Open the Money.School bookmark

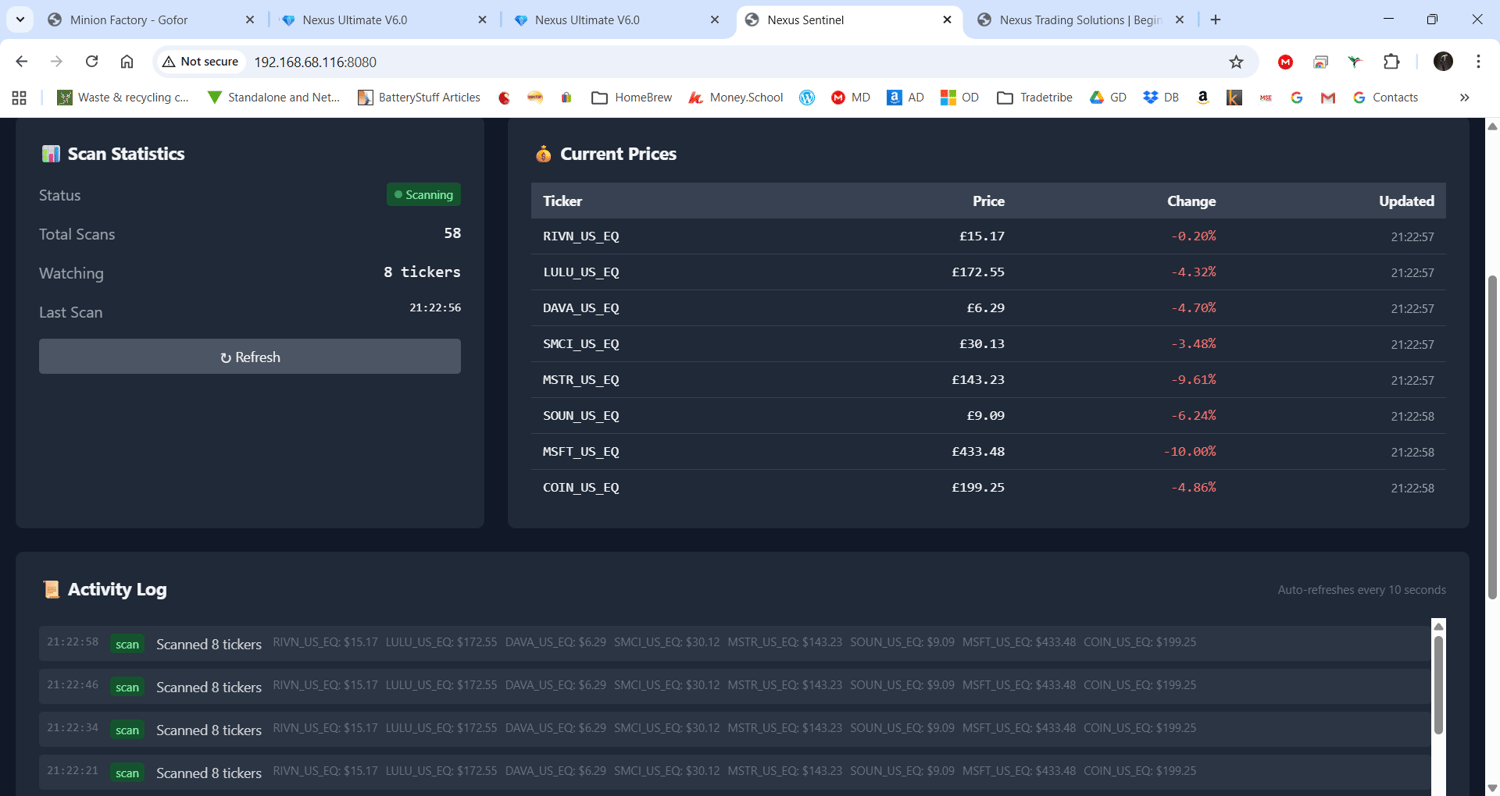tap(735, 97)
